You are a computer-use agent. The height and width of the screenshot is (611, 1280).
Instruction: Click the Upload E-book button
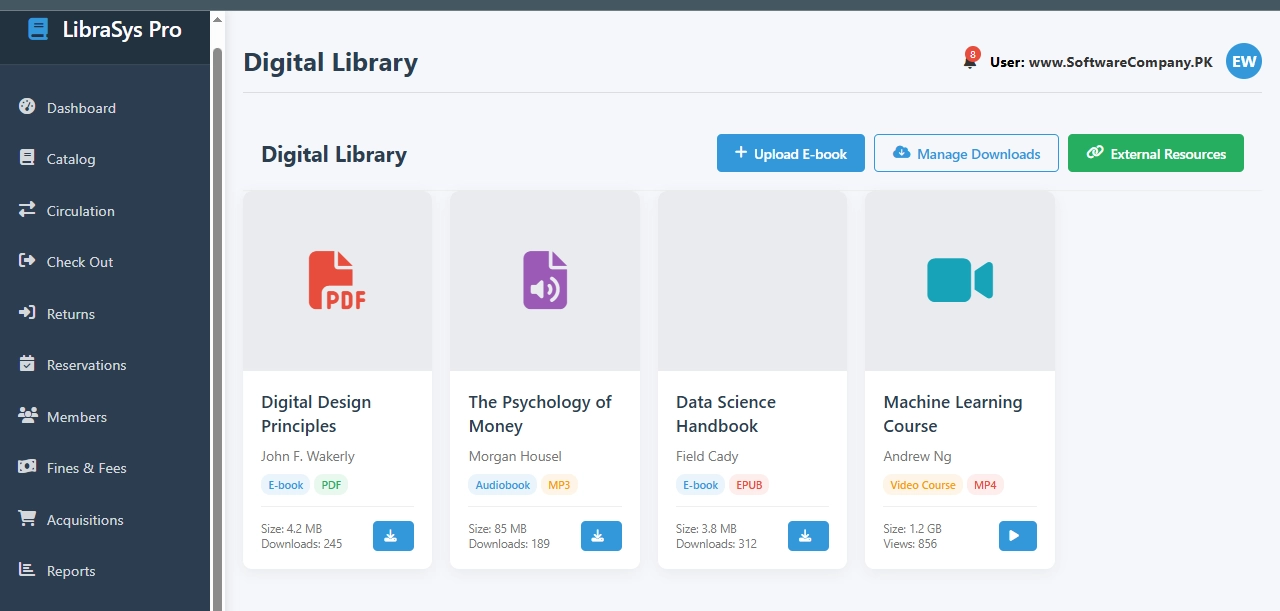pos(790,153)
